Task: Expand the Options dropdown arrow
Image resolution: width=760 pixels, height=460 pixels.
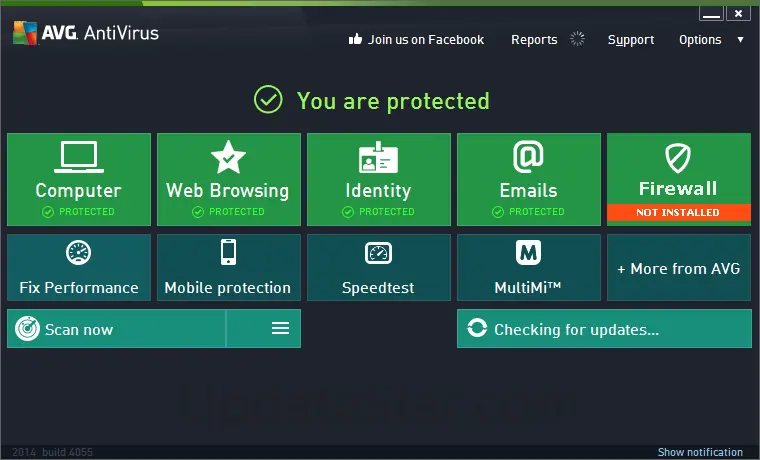Action: (740, 40)
